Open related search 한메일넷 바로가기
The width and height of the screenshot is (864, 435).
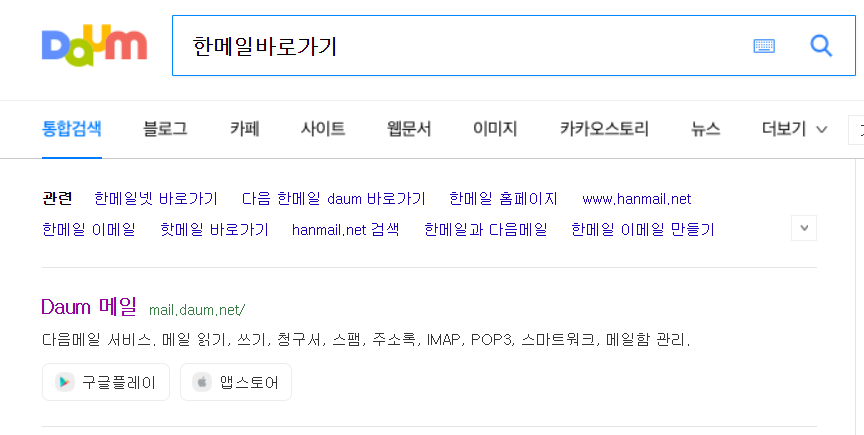coord(156,198)
